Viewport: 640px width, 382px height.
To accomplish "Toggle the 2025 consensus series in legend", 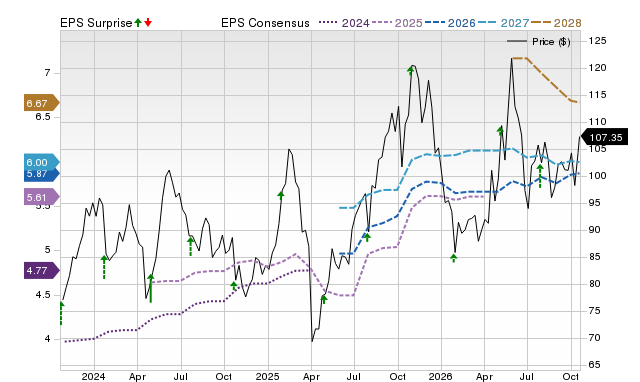I will point(397,23).
